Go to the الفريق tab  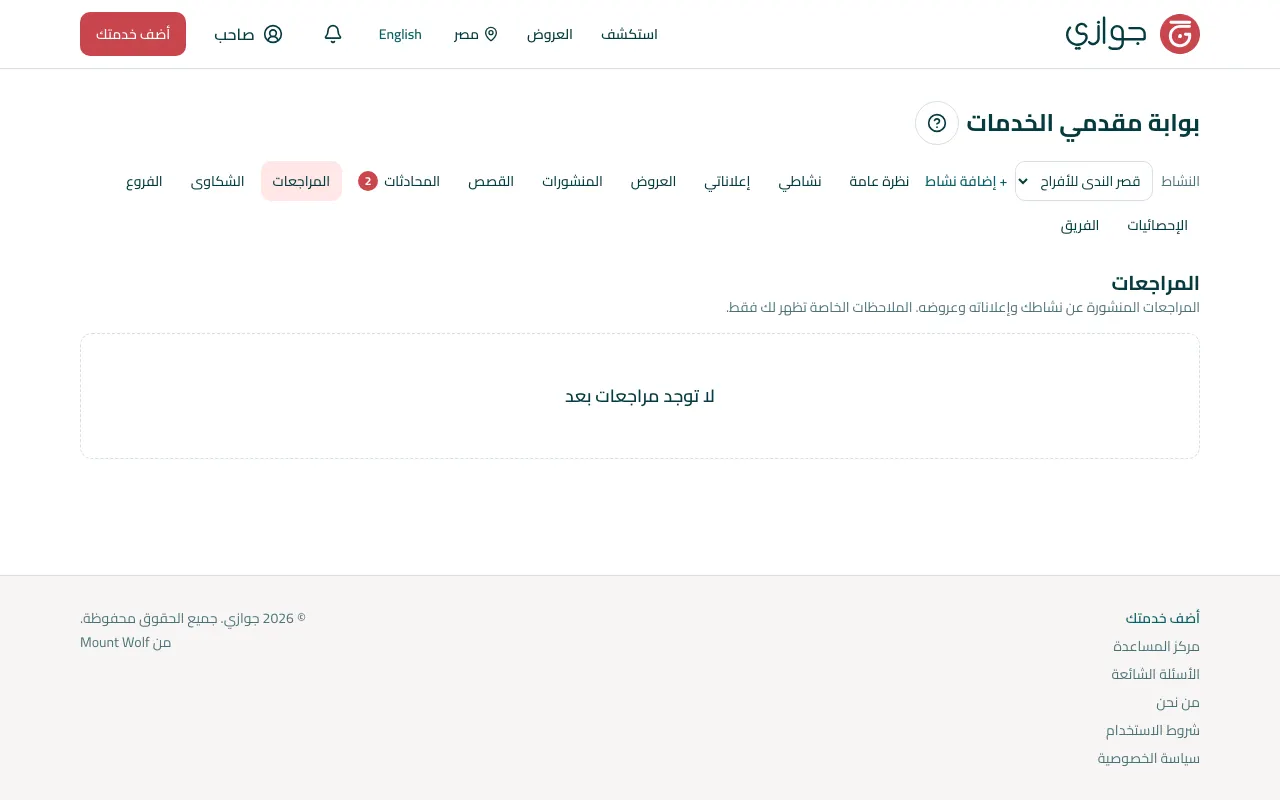1080,225
